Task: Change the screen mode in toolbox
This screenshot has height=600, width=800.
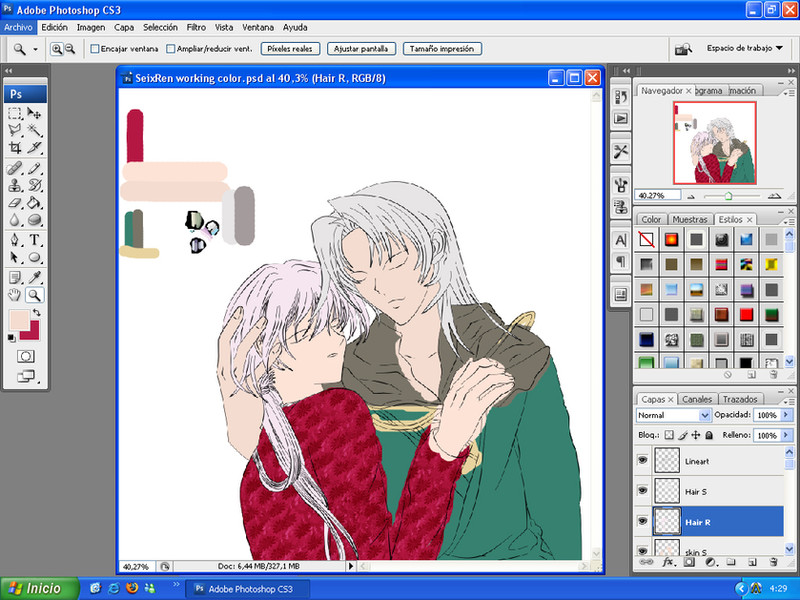Action: click(26, 377)
